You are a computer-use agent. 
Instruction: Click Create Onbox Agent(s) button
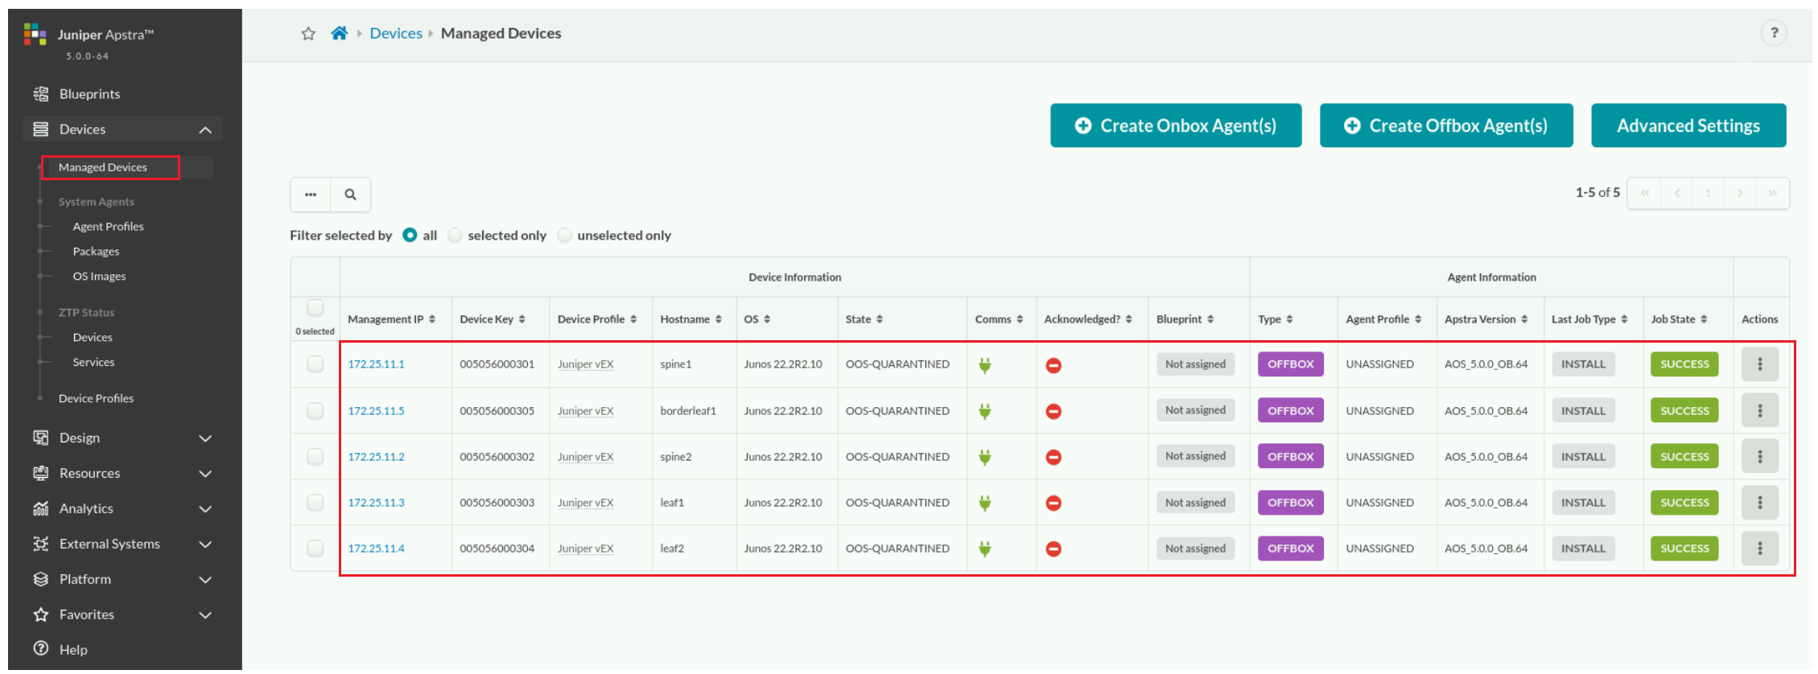(1176, 125)
